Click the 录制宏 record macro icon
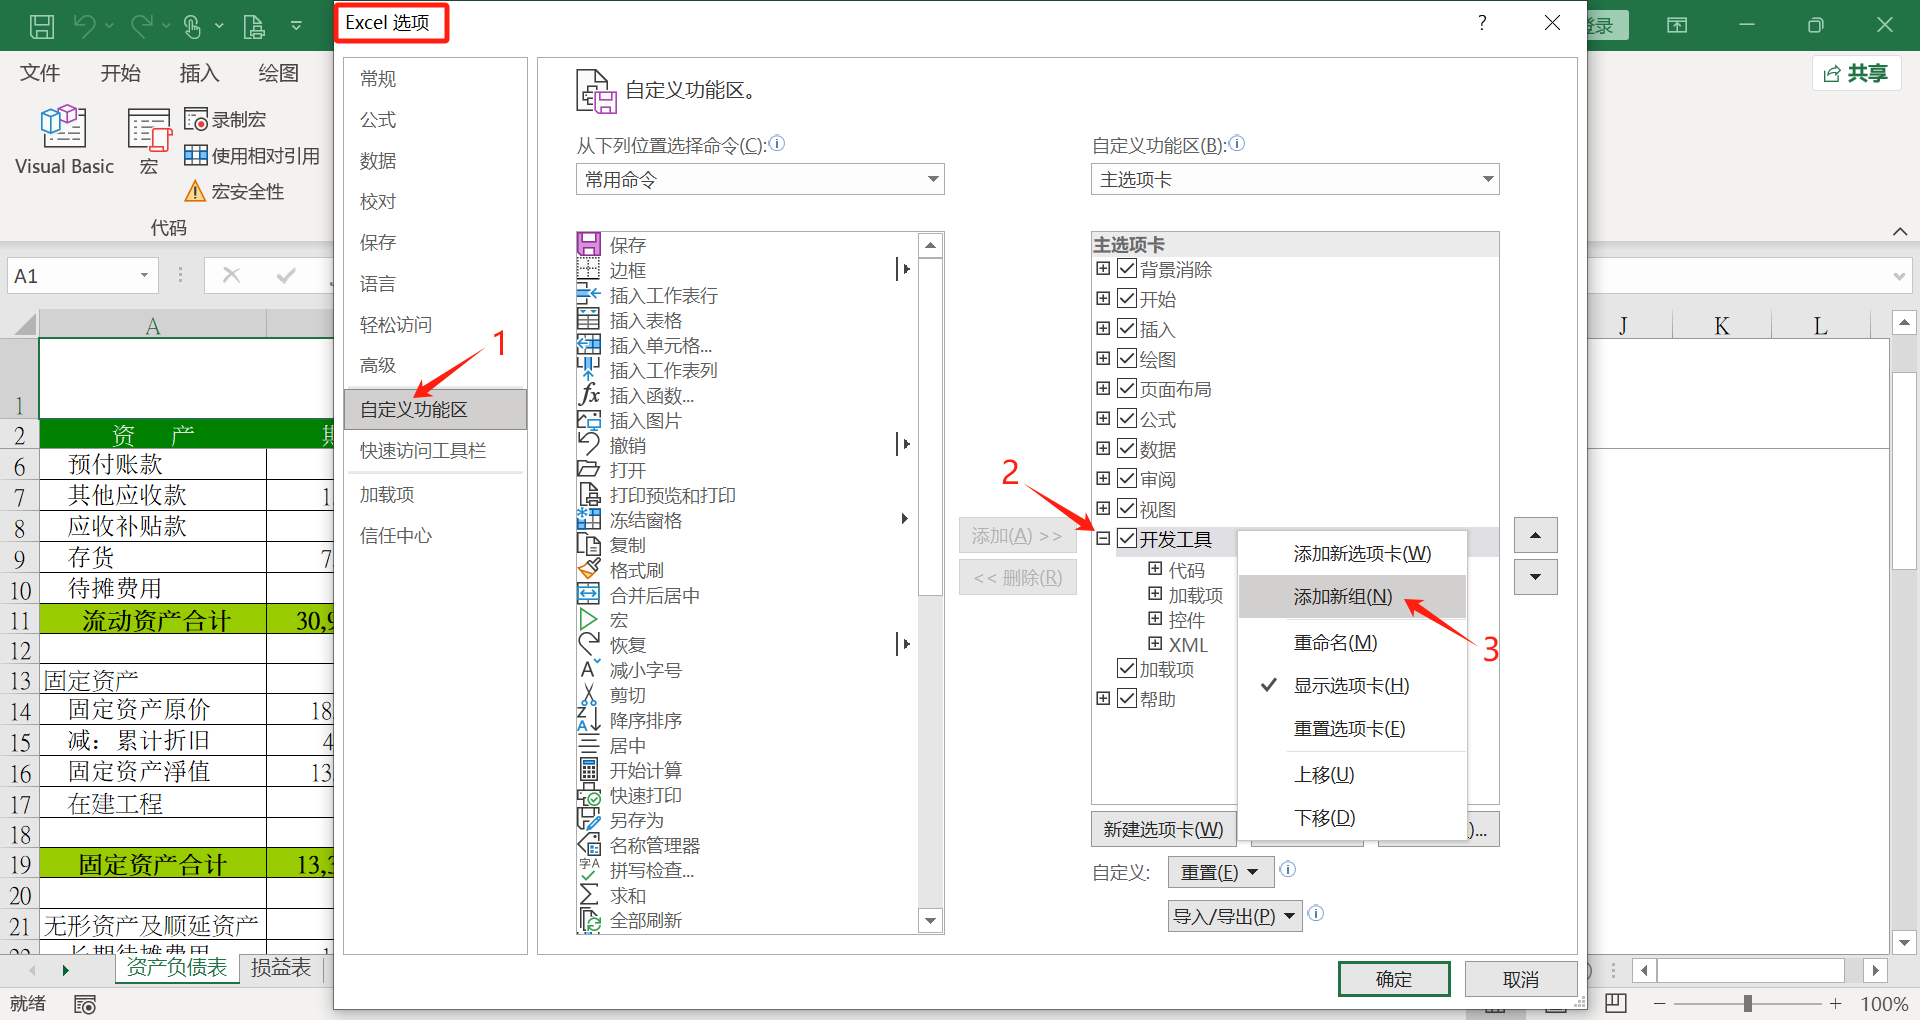The width and height of the screenshot is (1920, 1020). (196, 119)
